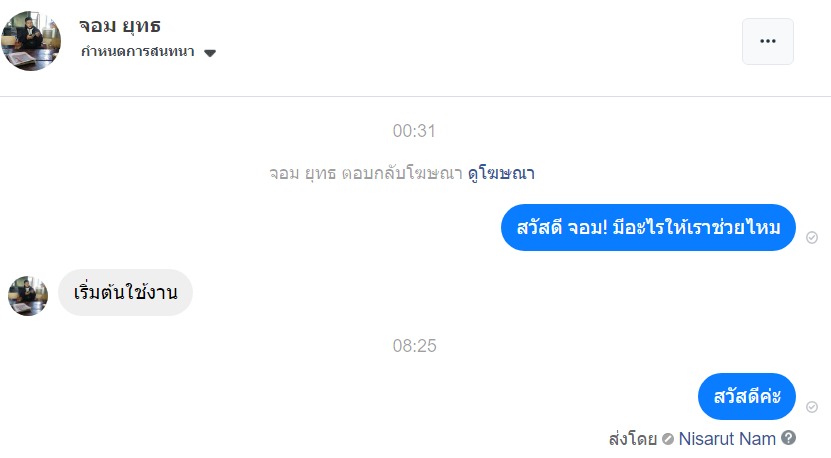Click the question mark help icon
This screenshot has height=458, width=831.
[x=789, y=438]
